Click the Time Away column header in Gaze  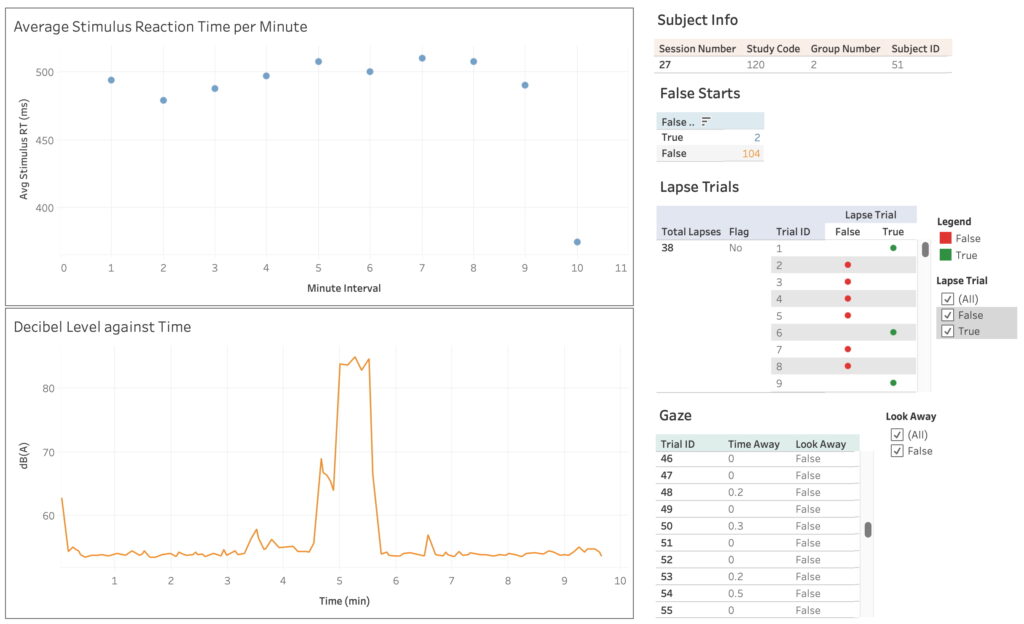[752, 444]
